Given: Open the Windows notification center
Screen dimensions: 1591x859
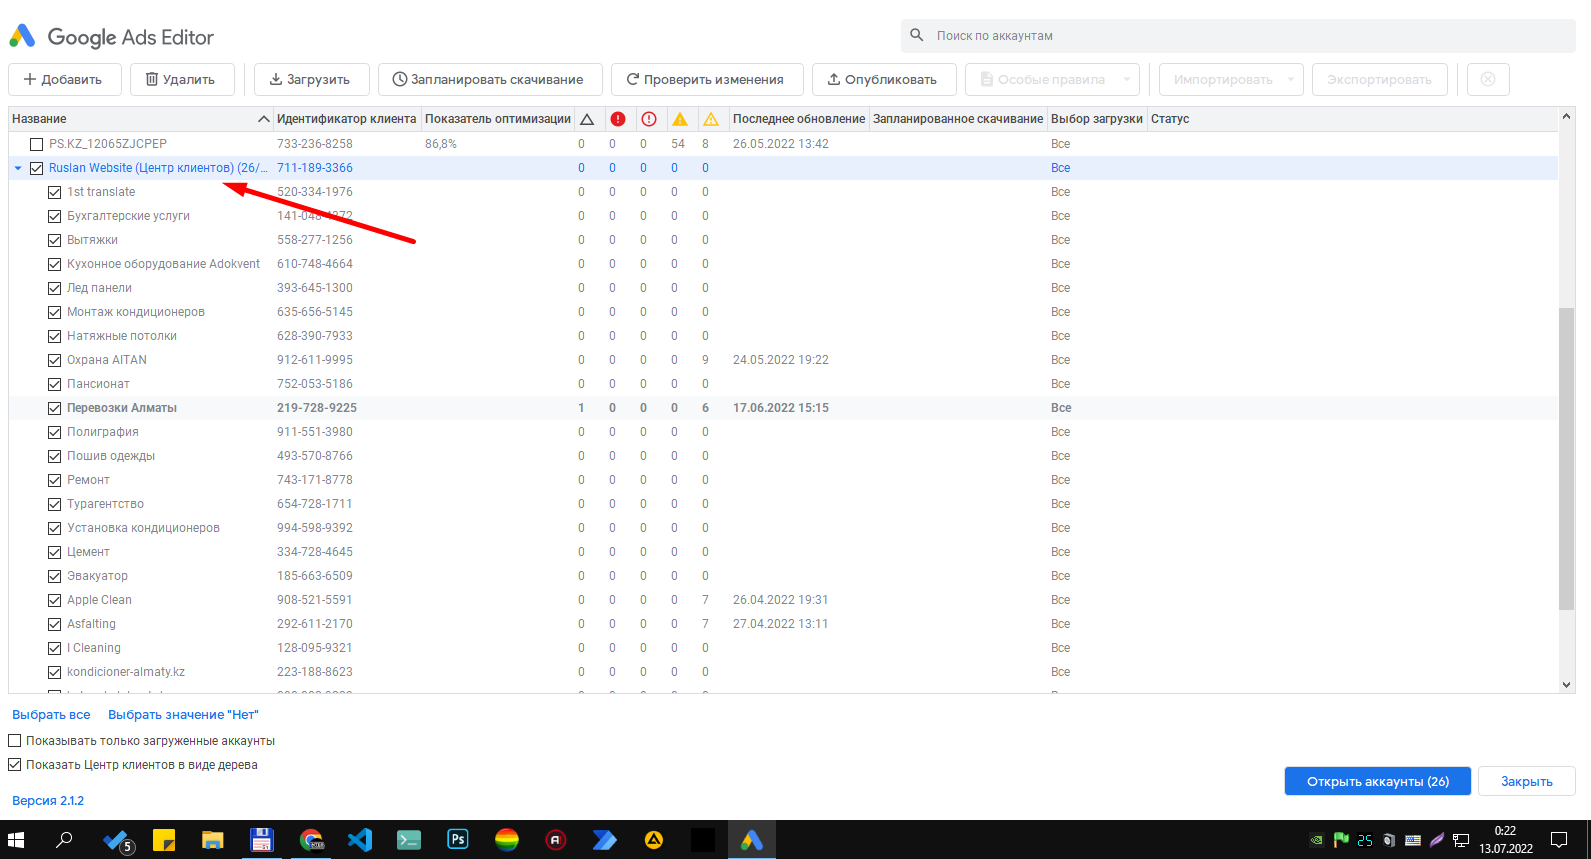Looking at the screenshot, I should pos(1559,840).
